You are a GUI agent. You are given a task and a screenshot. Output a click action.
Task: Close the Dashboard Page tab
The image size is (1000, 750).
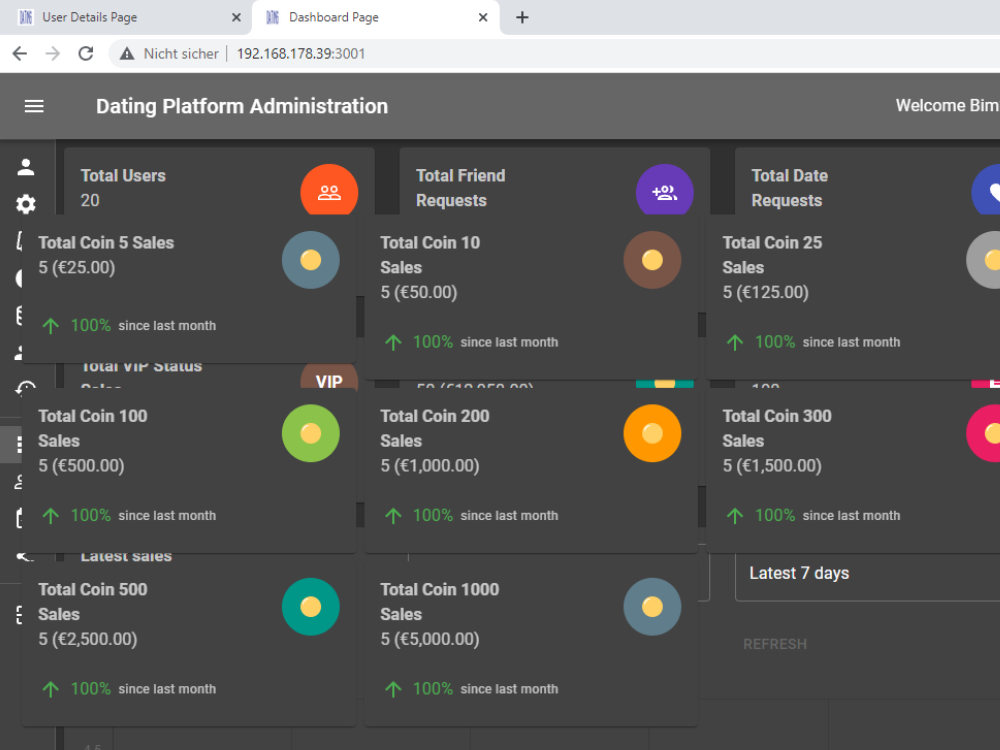(x=483, y=17)
